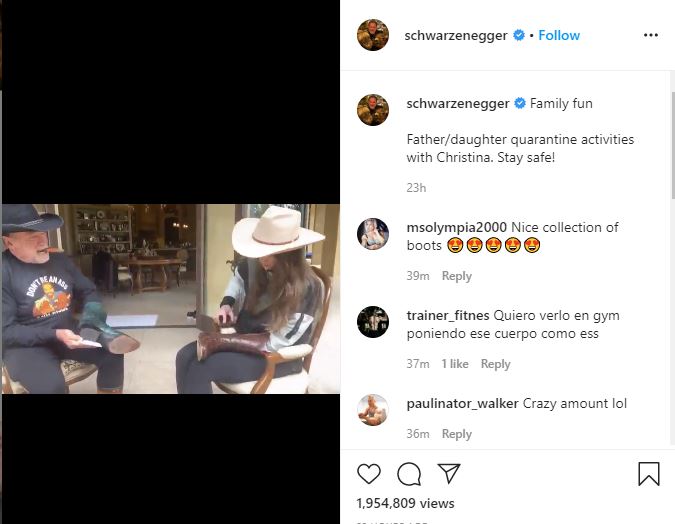Follow the schwarzenegger account

click(559, 35)
